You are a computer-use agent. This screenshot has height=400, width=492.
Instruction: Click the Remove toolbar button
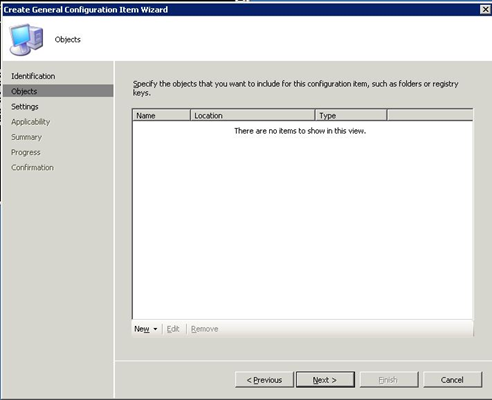(x=204, y=329)
